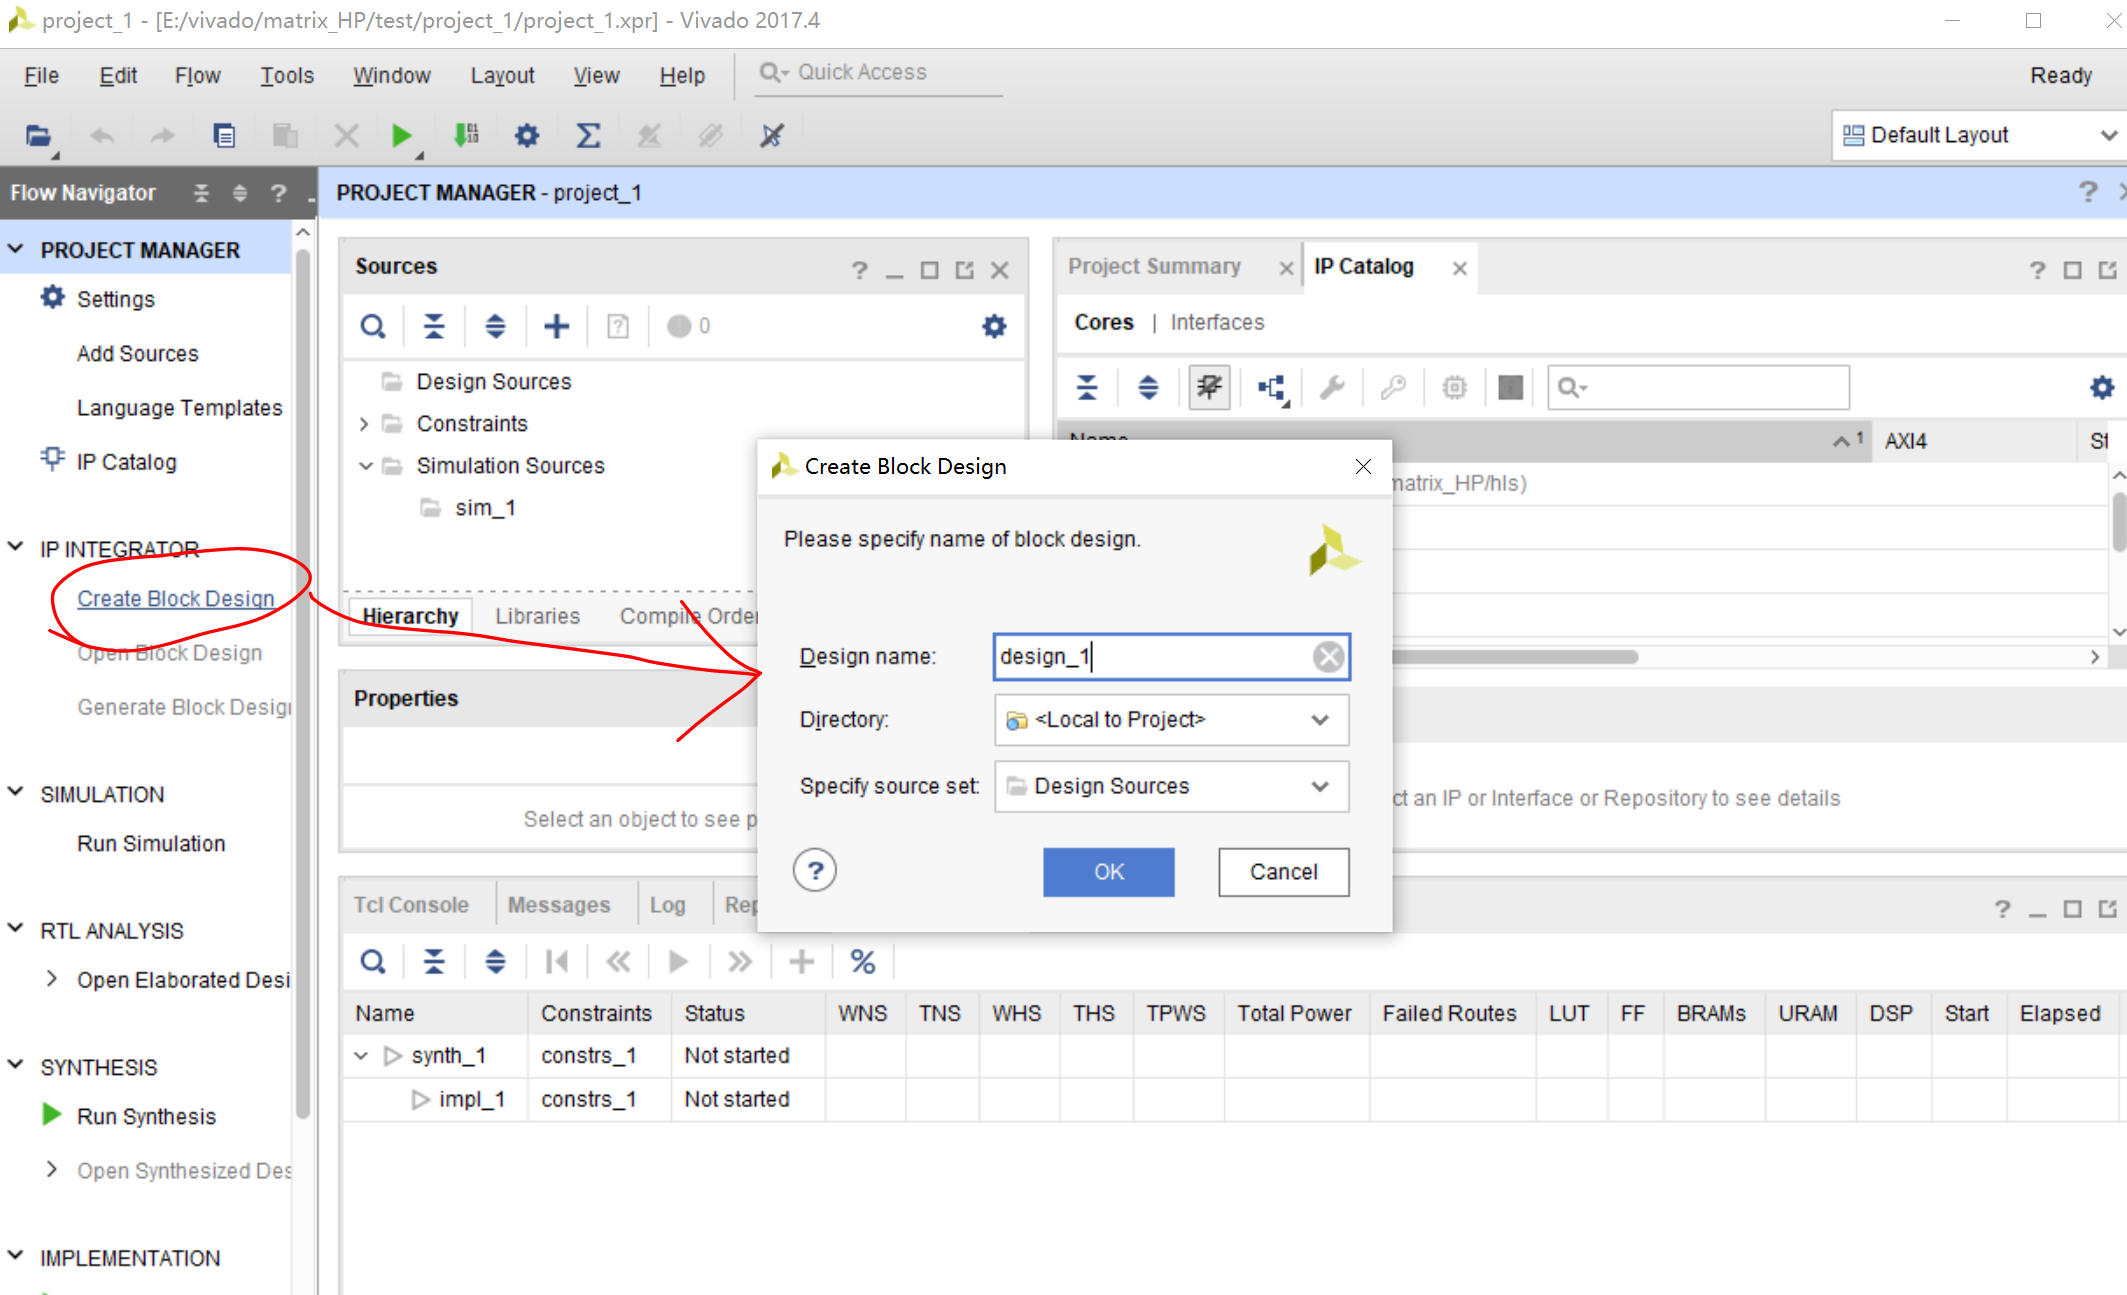Open Sources panel gear settings
Screen dimensions: 2127x1295
point(993,326)
